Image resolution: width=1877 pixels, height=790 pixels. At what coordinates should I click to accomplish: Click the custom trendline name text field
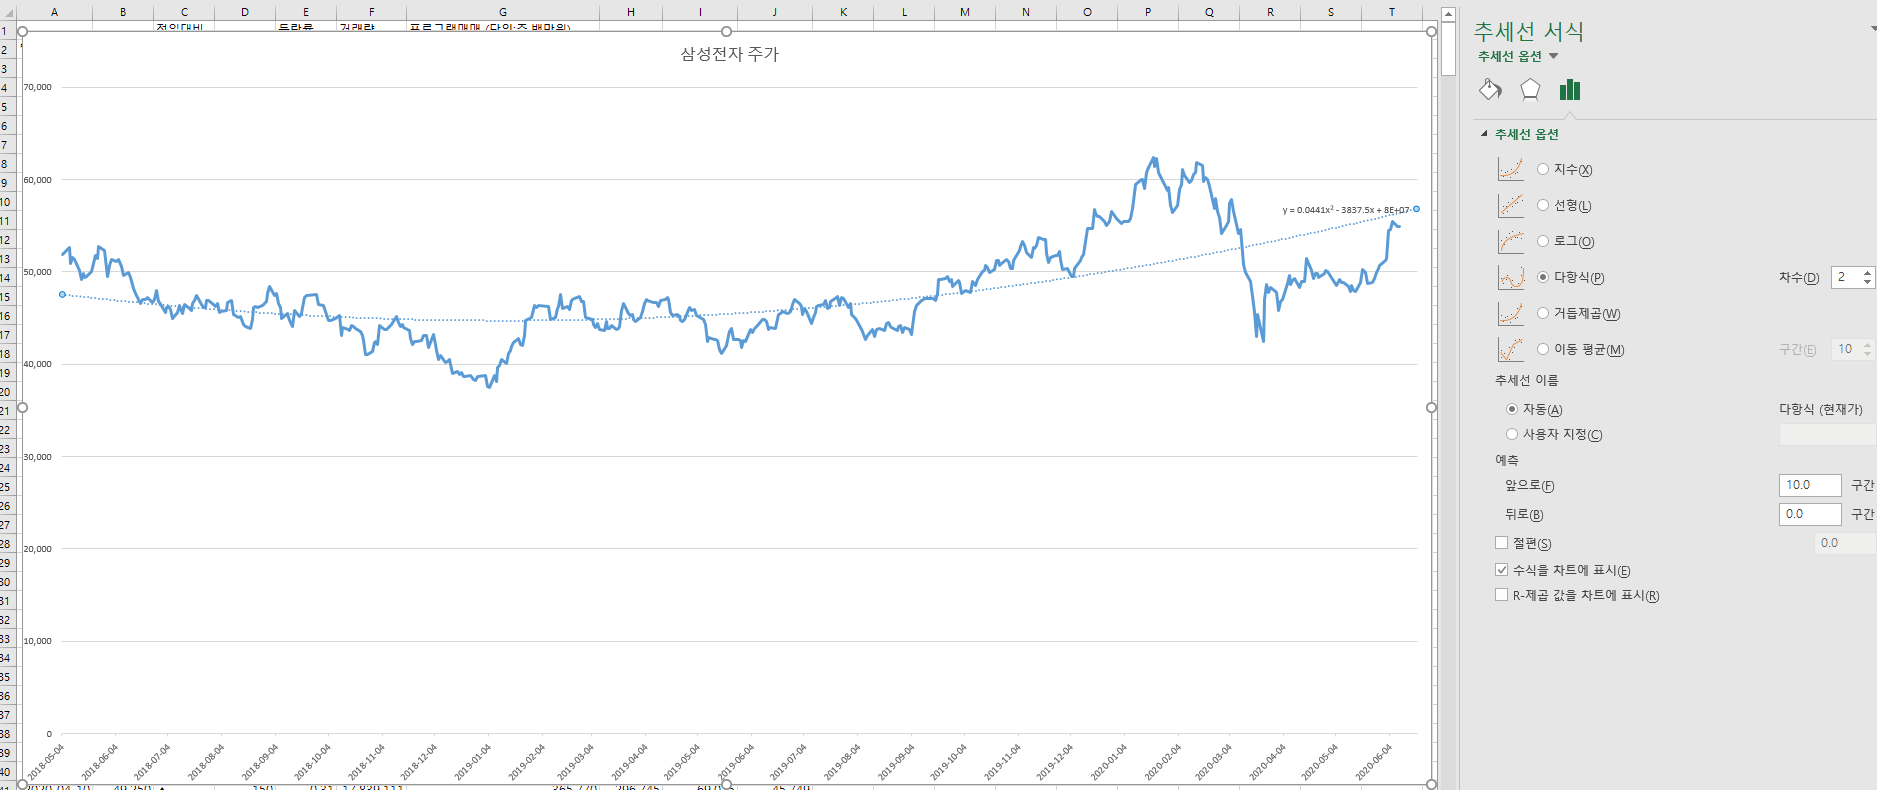1827,435
